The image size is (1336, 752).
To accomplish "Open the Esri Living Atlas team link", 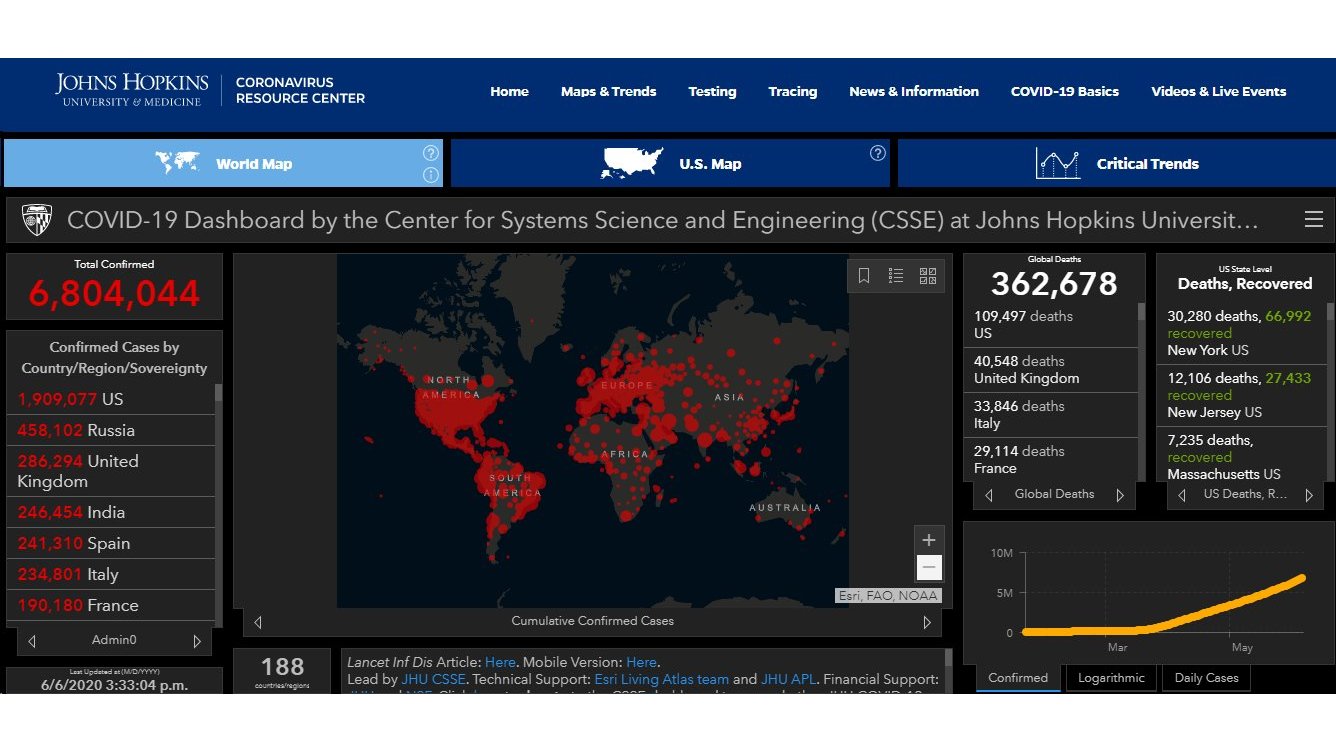I will coord(661,679).
